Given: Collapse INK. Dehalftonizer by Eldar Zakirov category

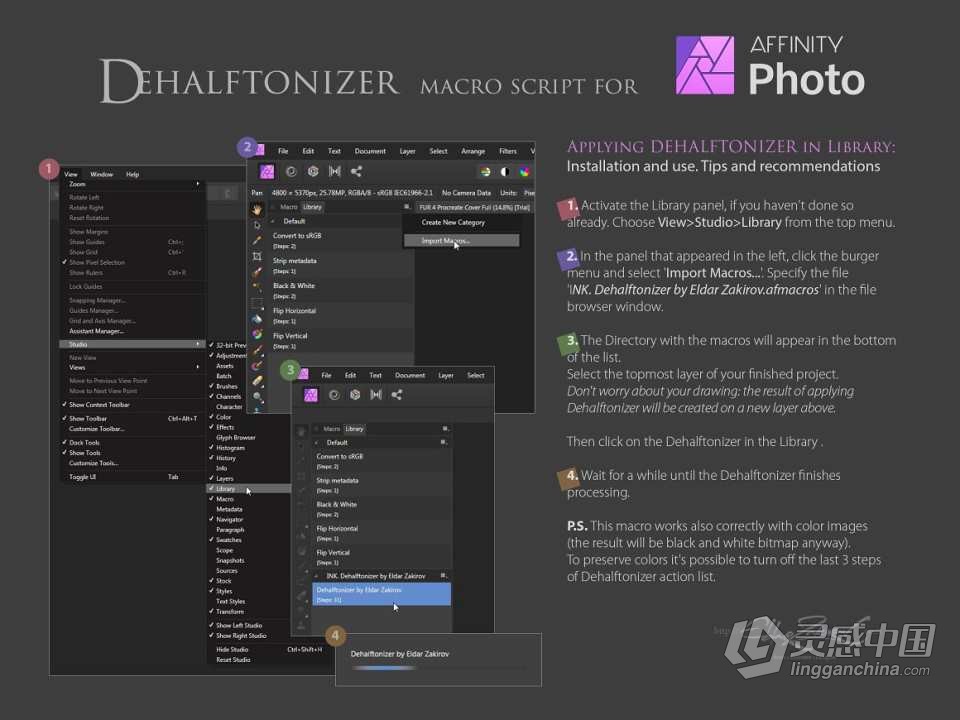Looking at the screenshot, I should (316, 576).
